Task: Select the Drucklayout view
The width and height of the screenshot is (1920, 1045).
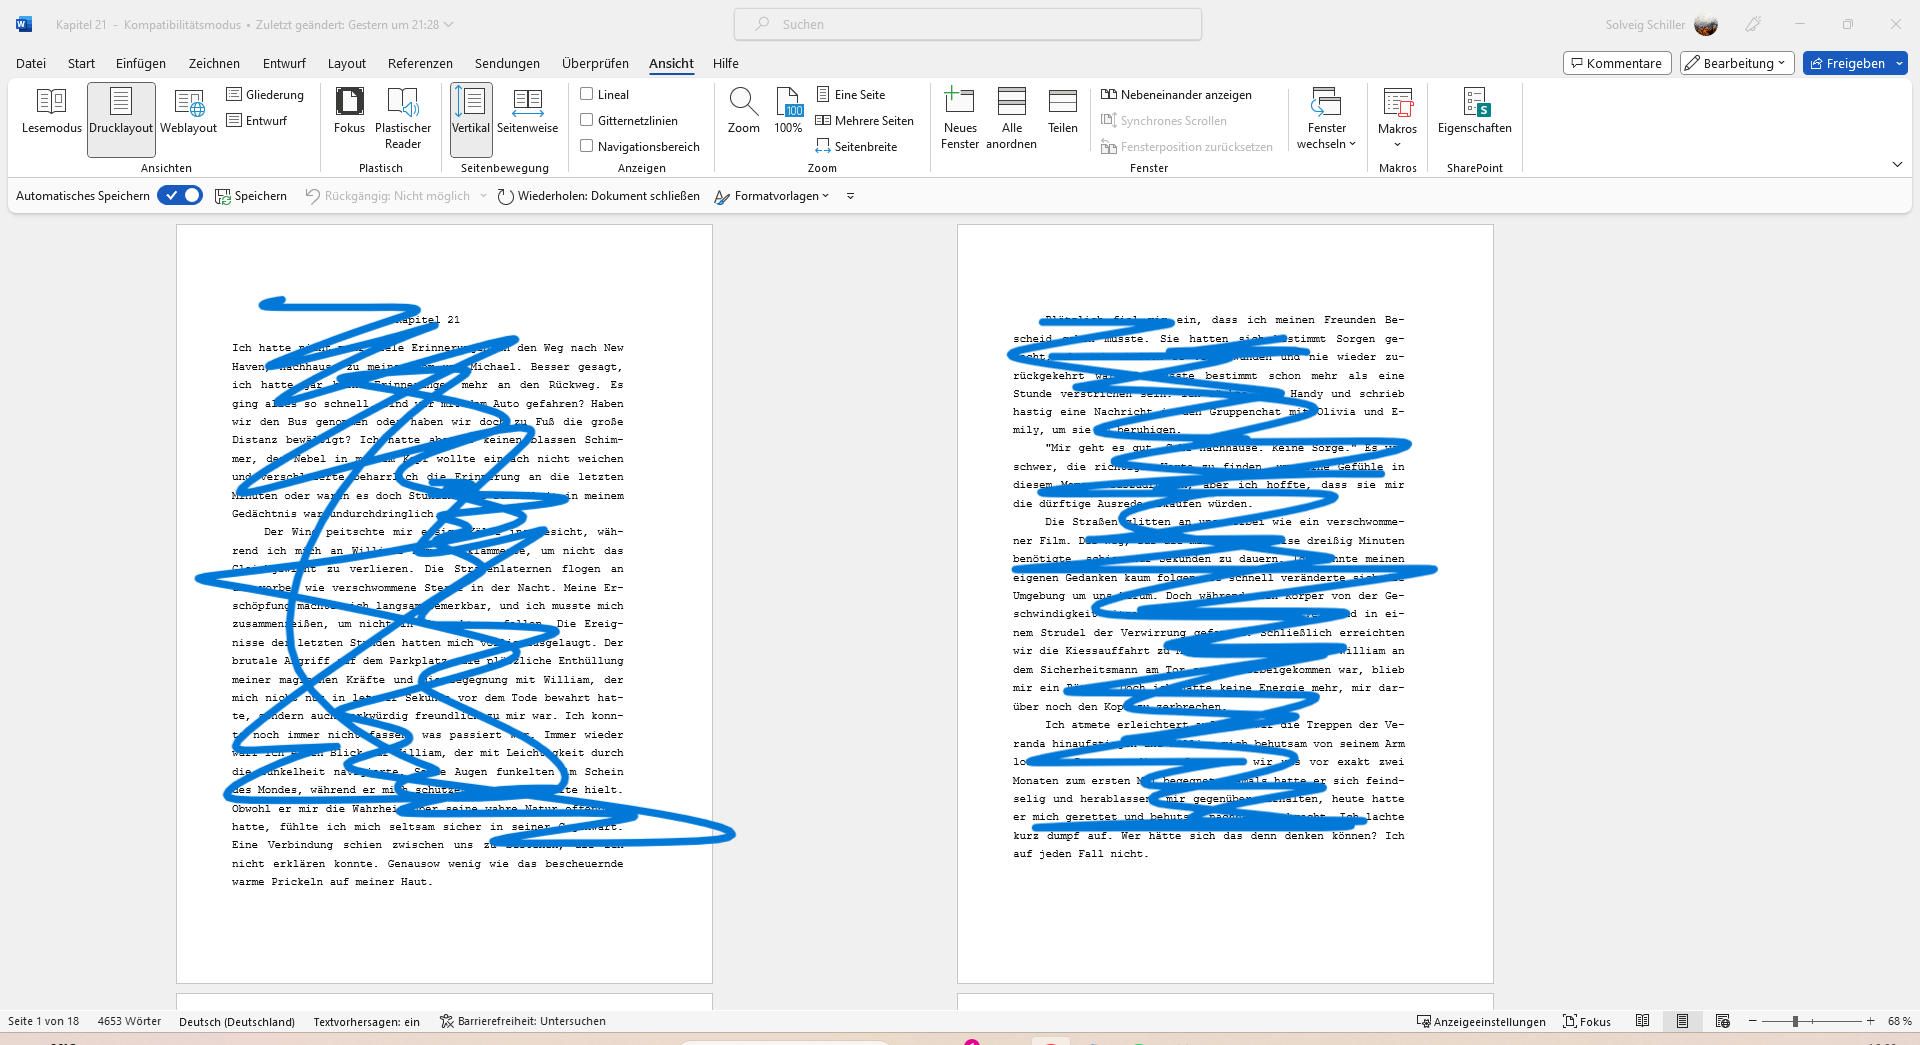Action: tap(121, 119)
